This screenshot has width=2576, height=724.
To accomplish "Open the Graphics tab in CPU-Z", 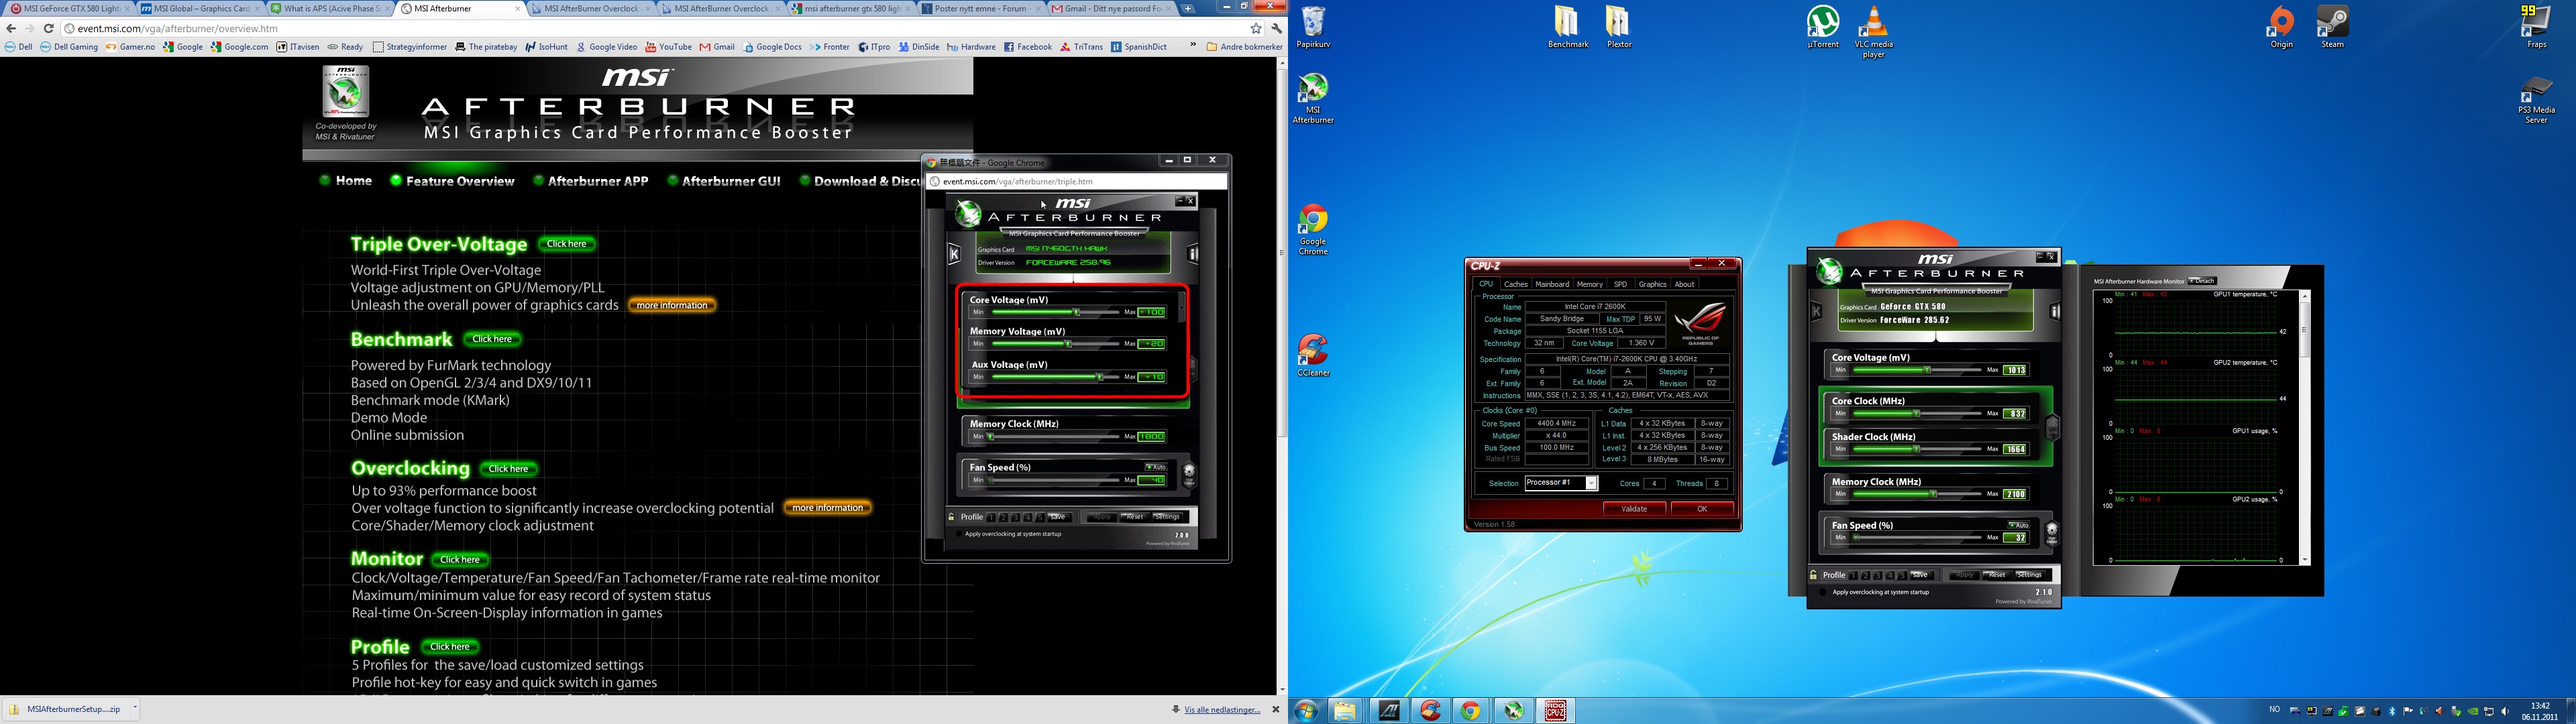I will click(x=1652, y=284).
